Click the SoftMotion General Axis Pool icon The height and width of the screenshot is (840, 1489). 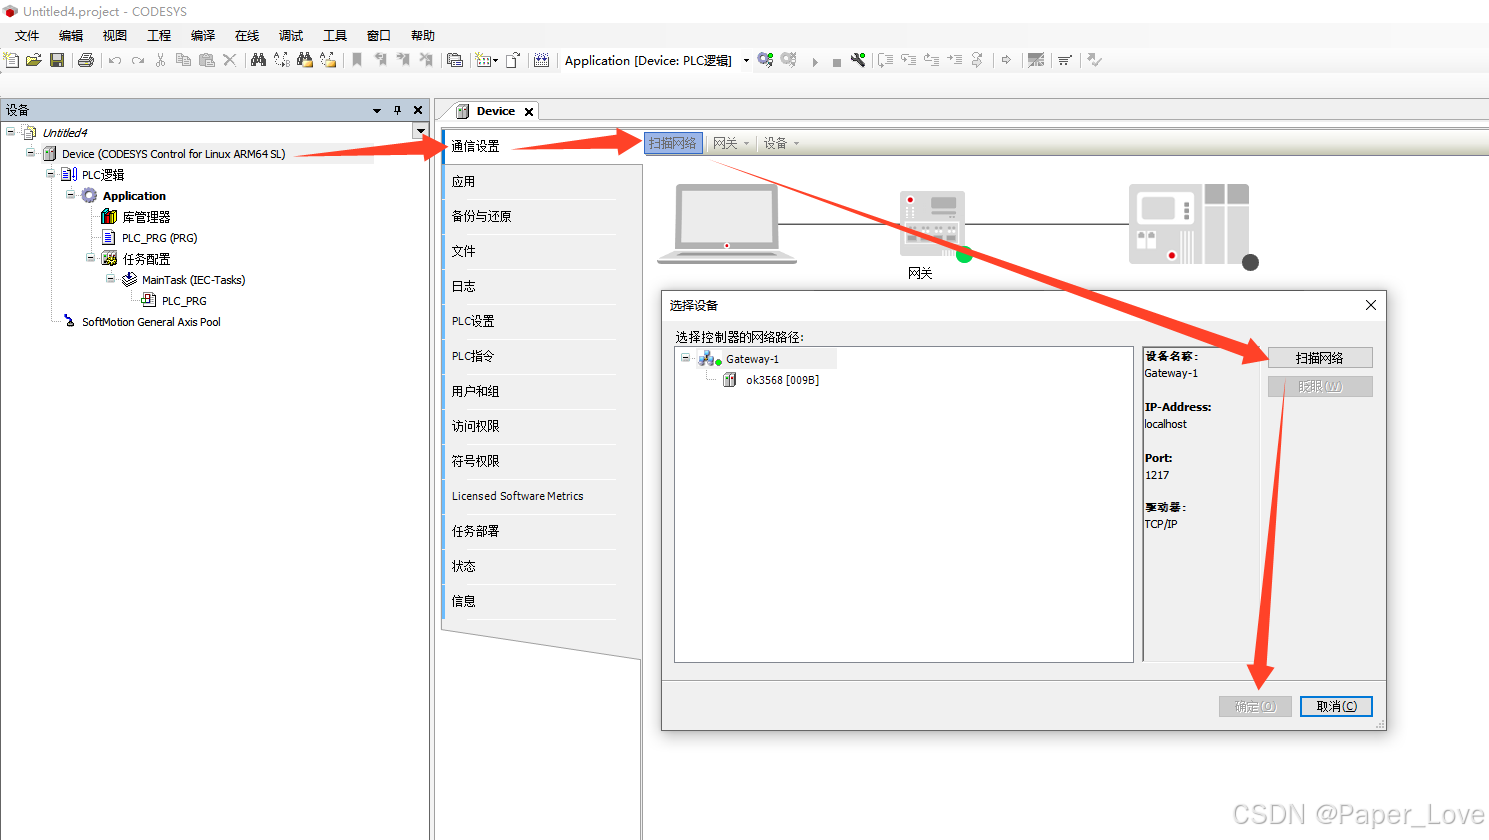[69, 322]
